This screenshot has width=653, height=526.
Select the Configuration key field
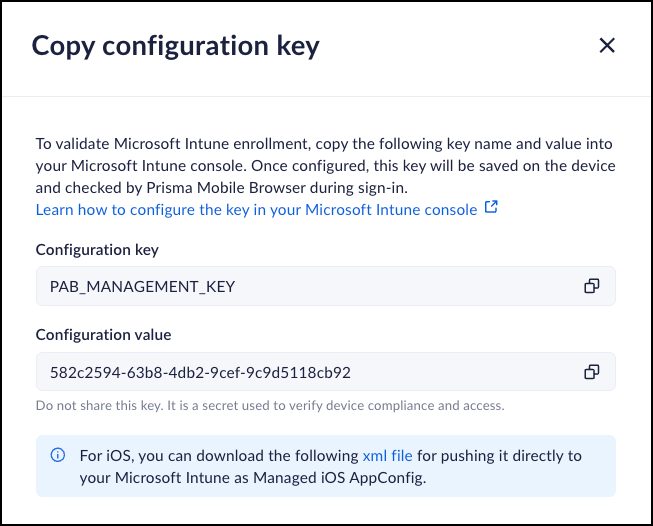326,286
